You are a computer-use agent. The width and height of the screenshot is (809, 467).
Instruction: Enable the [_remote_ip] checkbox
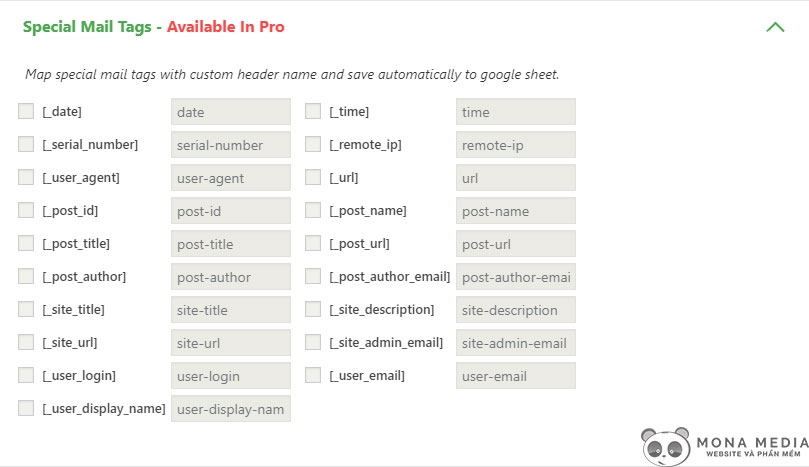coord(313,145)
